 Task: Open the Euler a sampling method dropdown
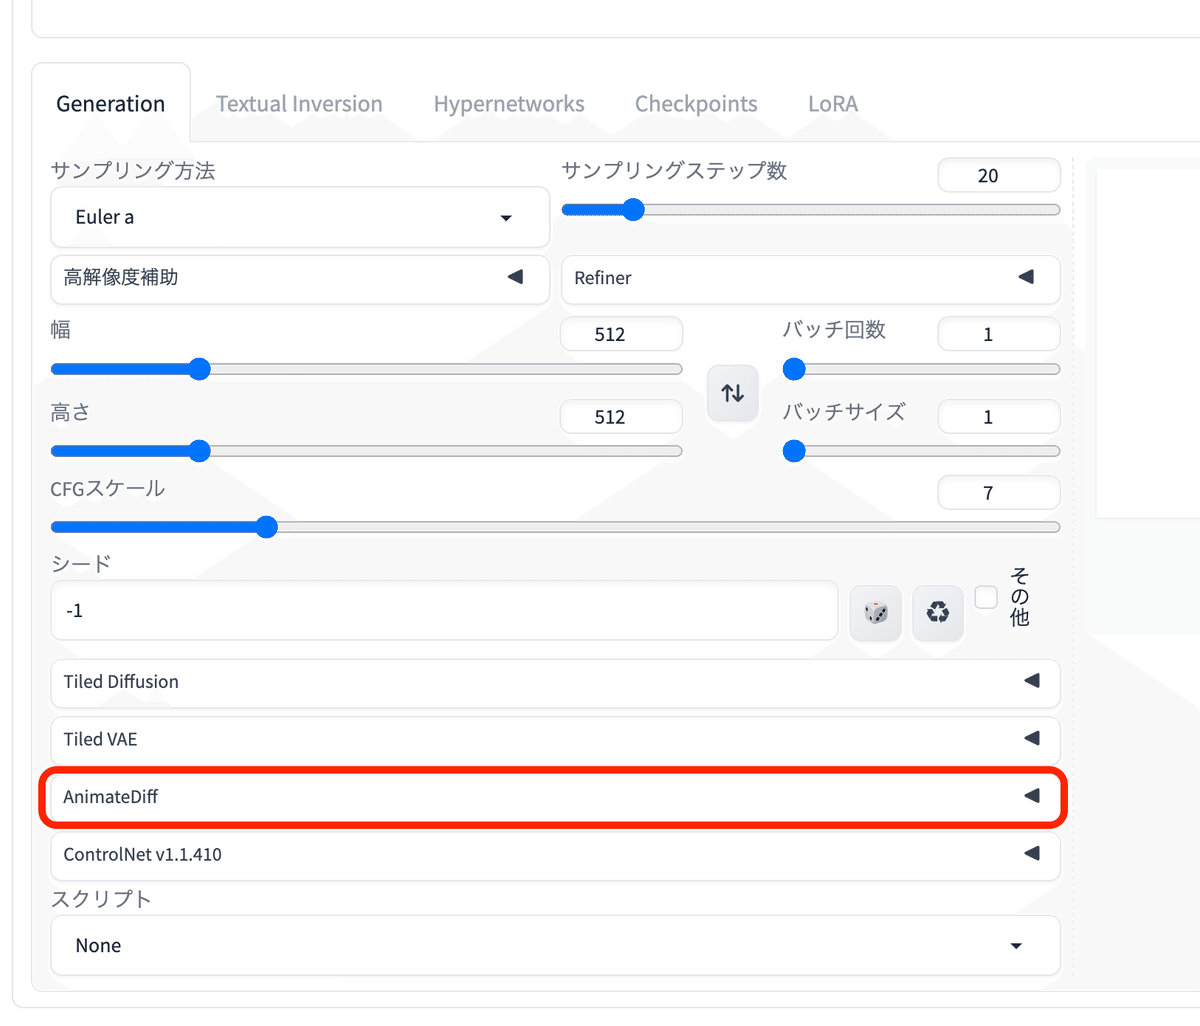(x=300, y=217)
